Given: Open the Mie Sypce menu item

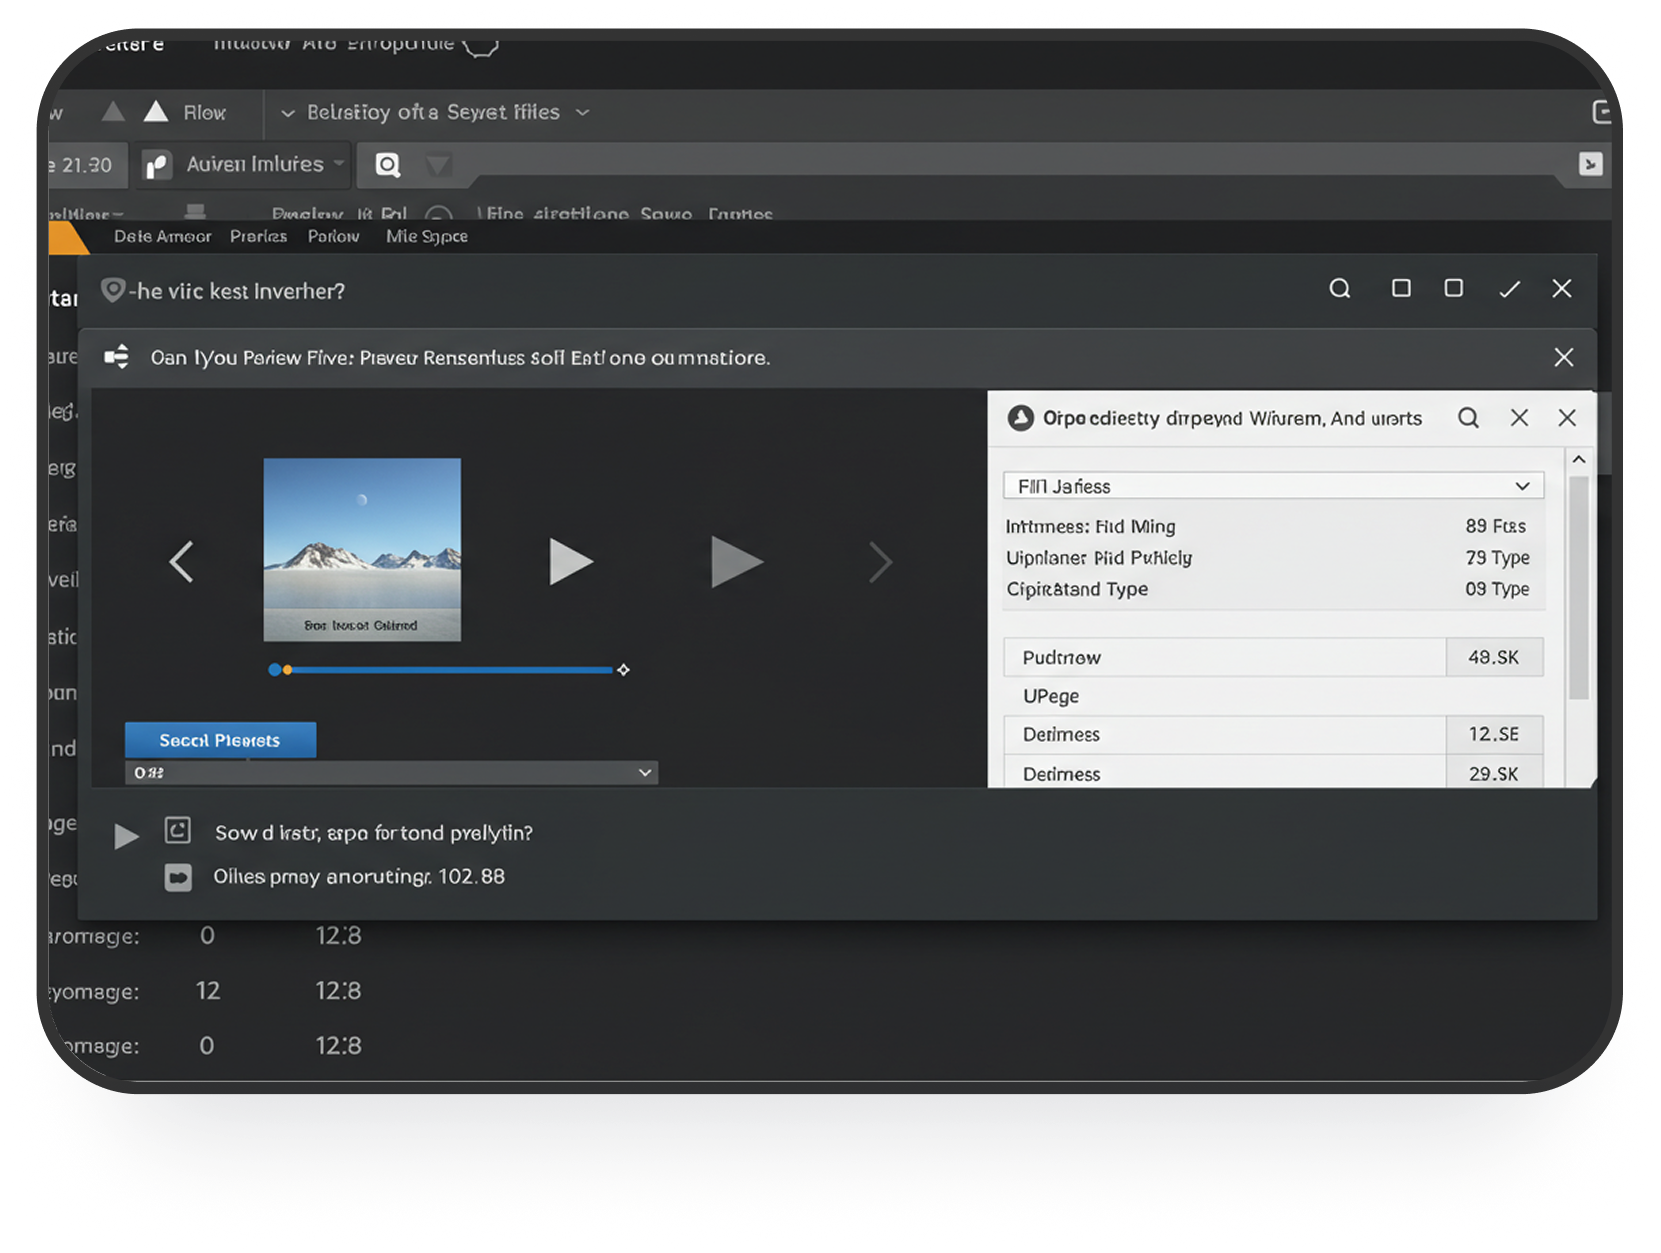Looking at the screenshot, I should [x=426, y=237].
